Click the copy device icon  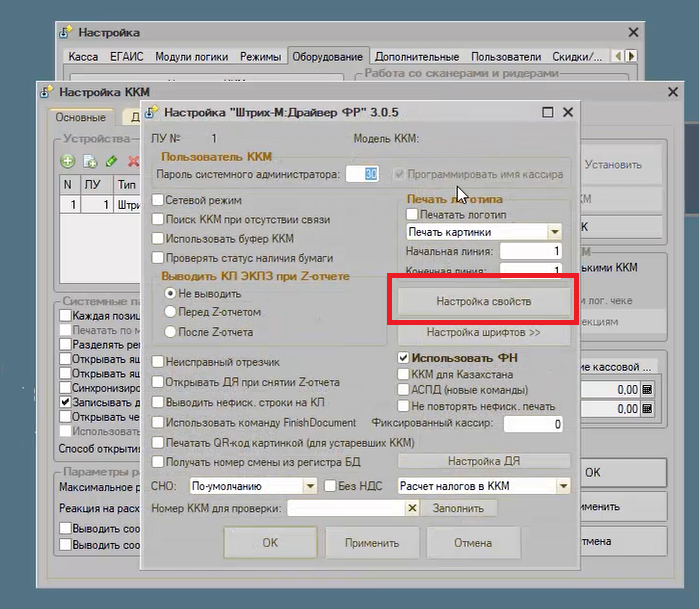[x=90, y=161]
